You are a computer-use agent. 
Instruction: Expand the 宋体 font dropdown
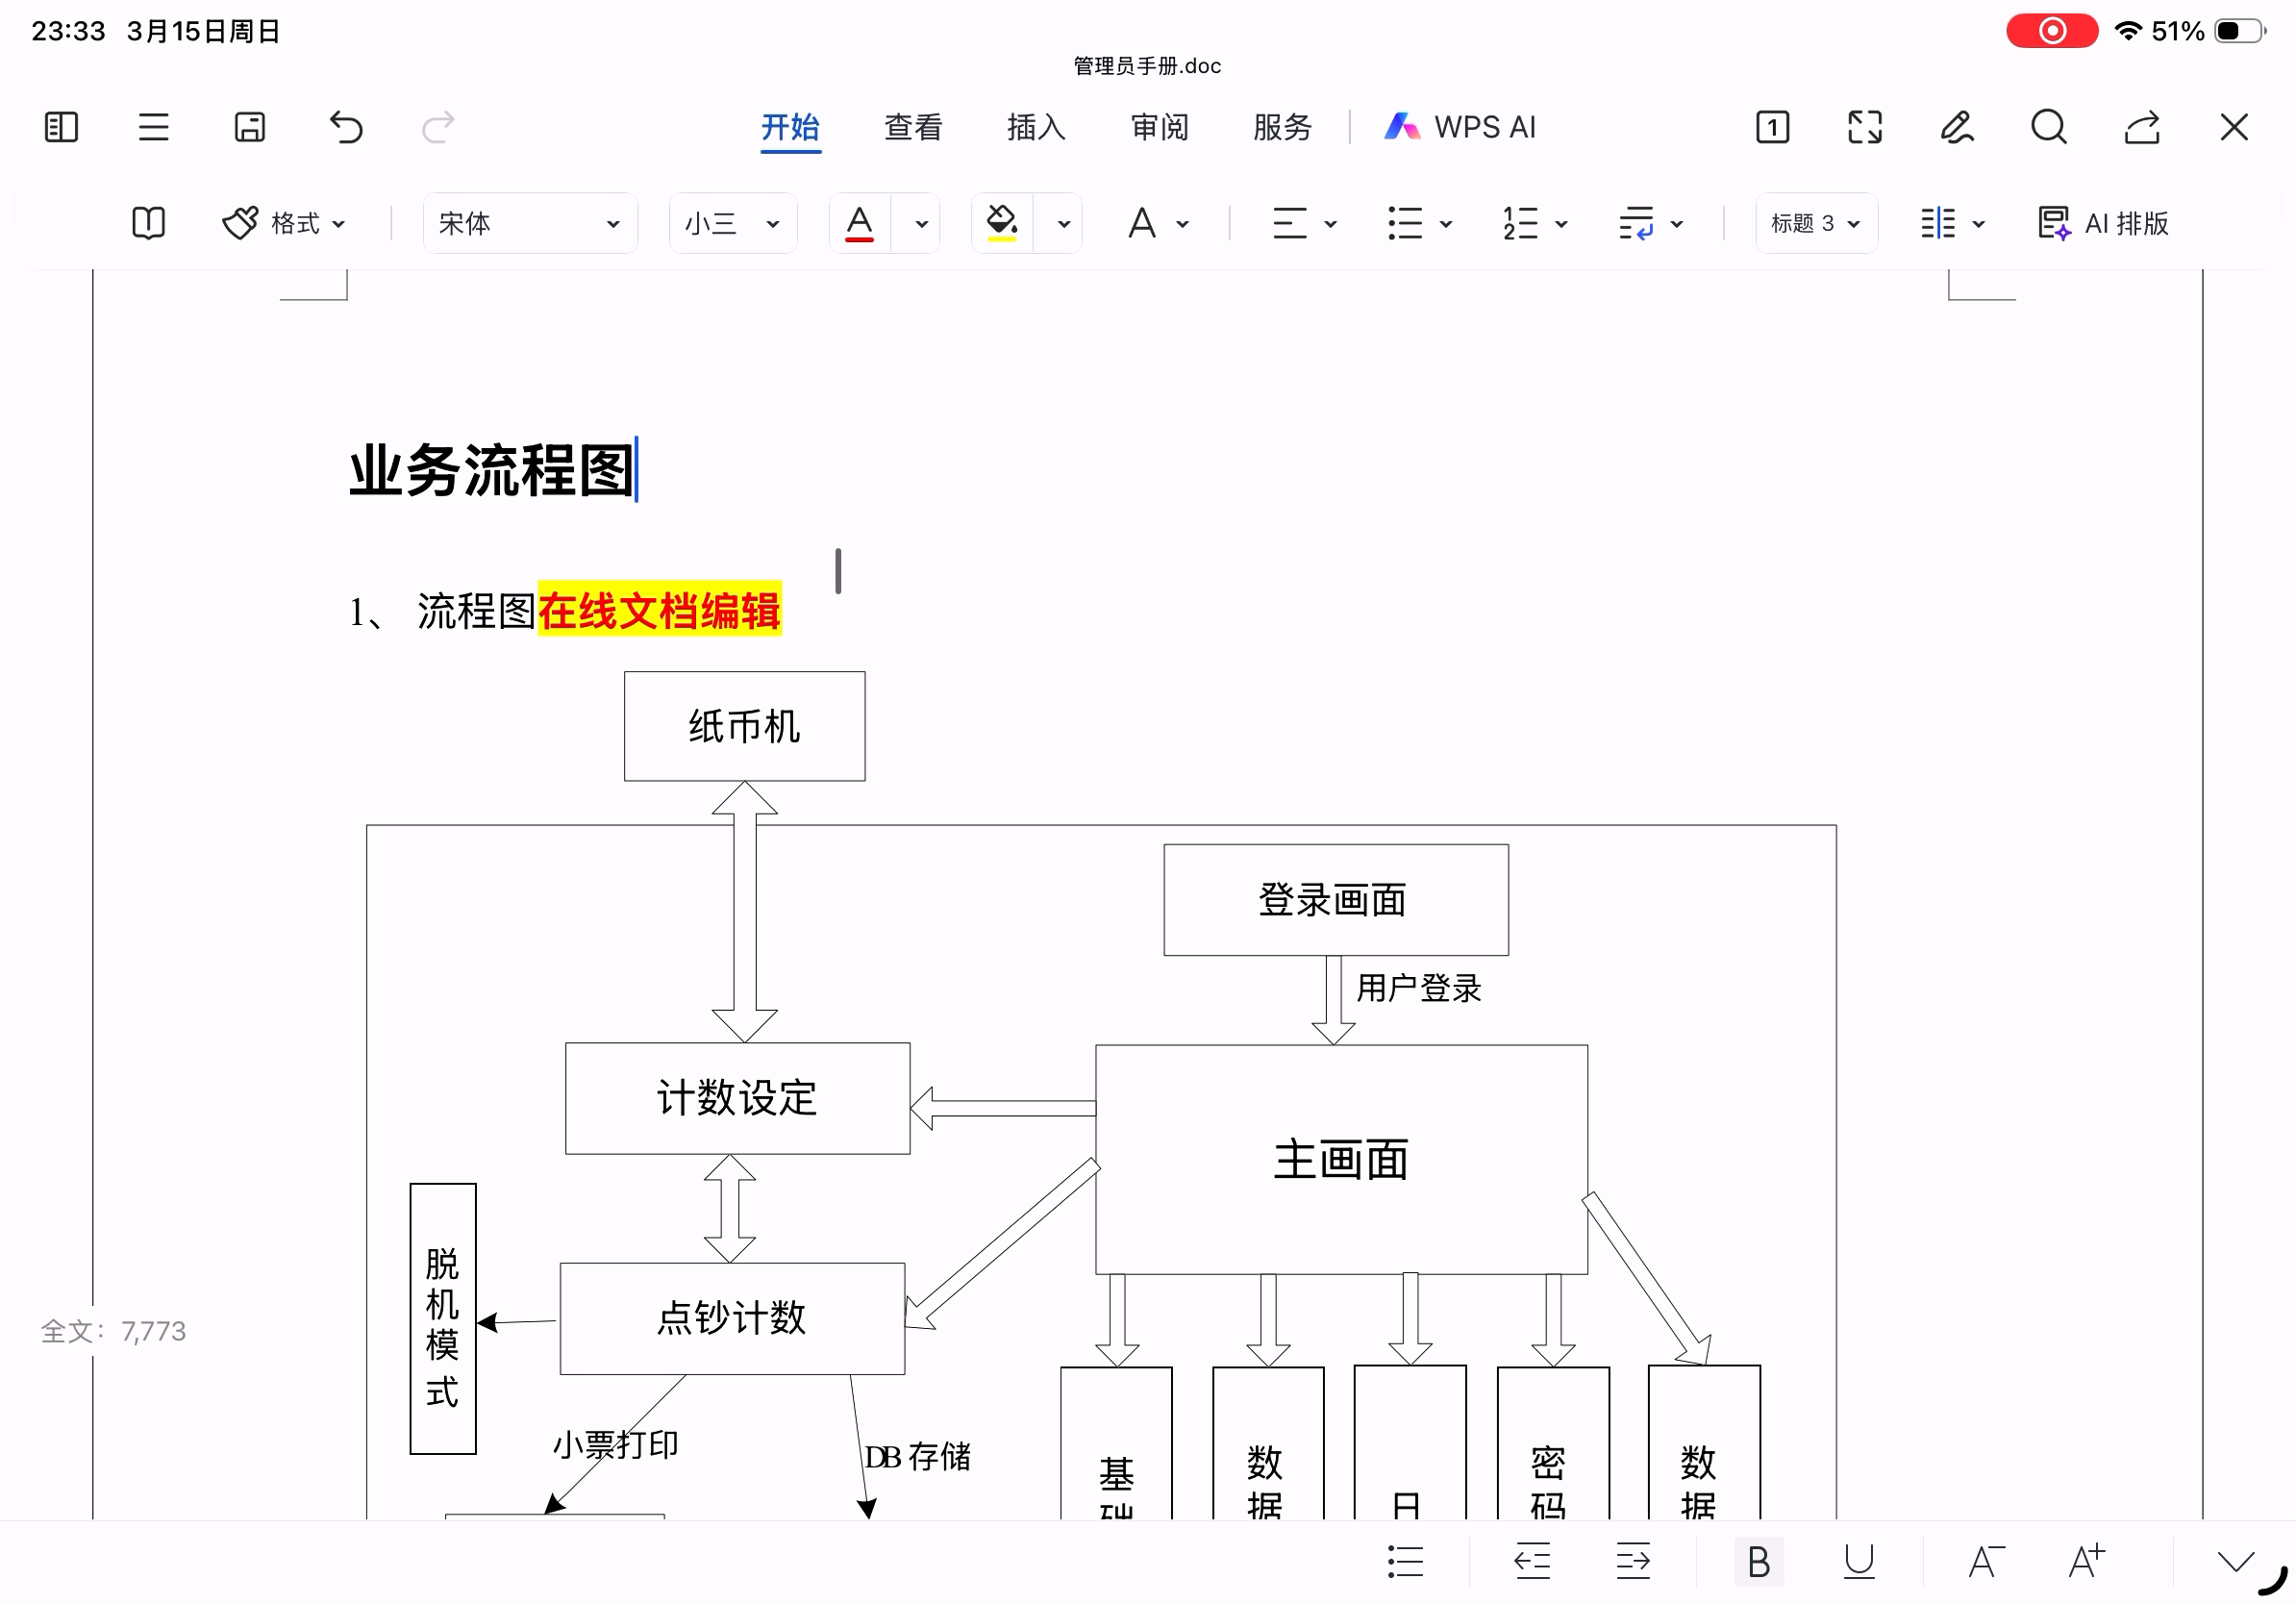tap(530, 223)
